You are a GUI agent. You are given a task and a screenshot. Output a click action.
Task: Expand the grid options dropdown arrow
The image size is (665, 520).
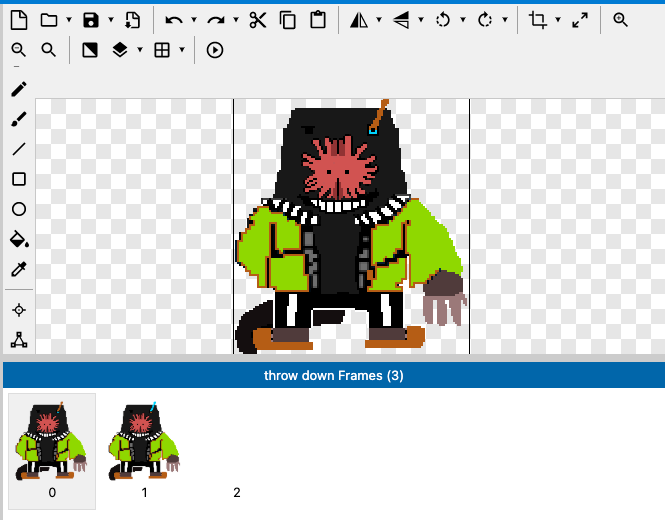tap(182, 50)
